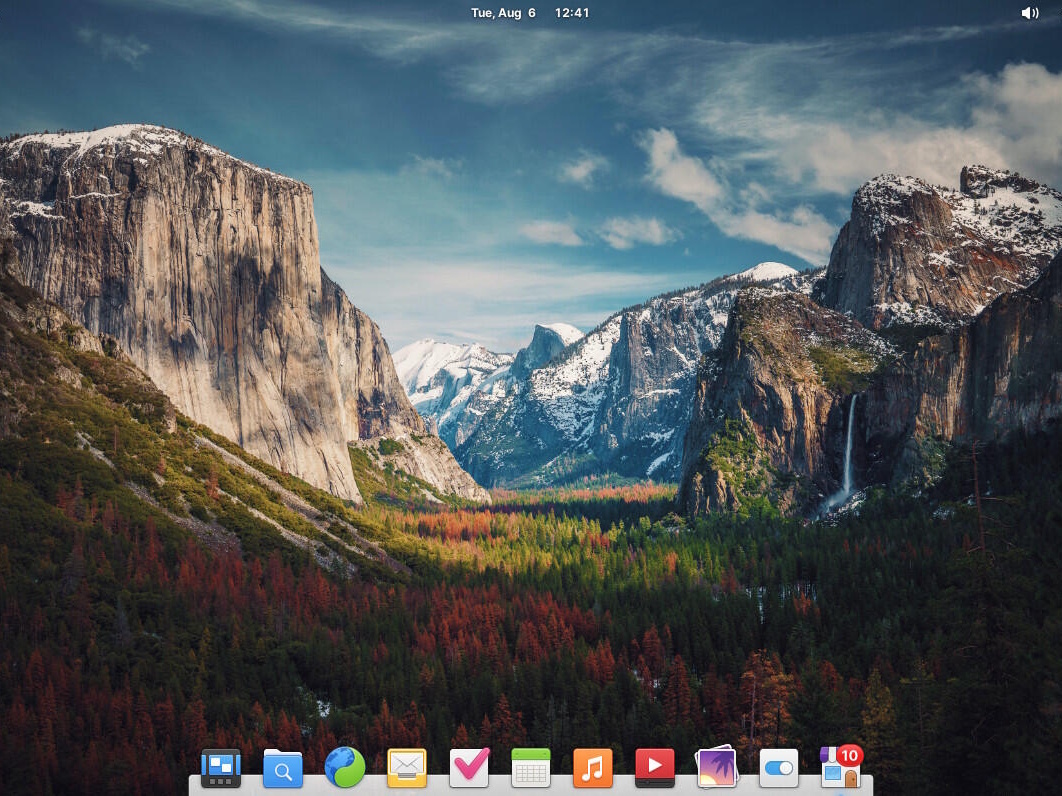Open the Photos app from the dock

point(717,768)
